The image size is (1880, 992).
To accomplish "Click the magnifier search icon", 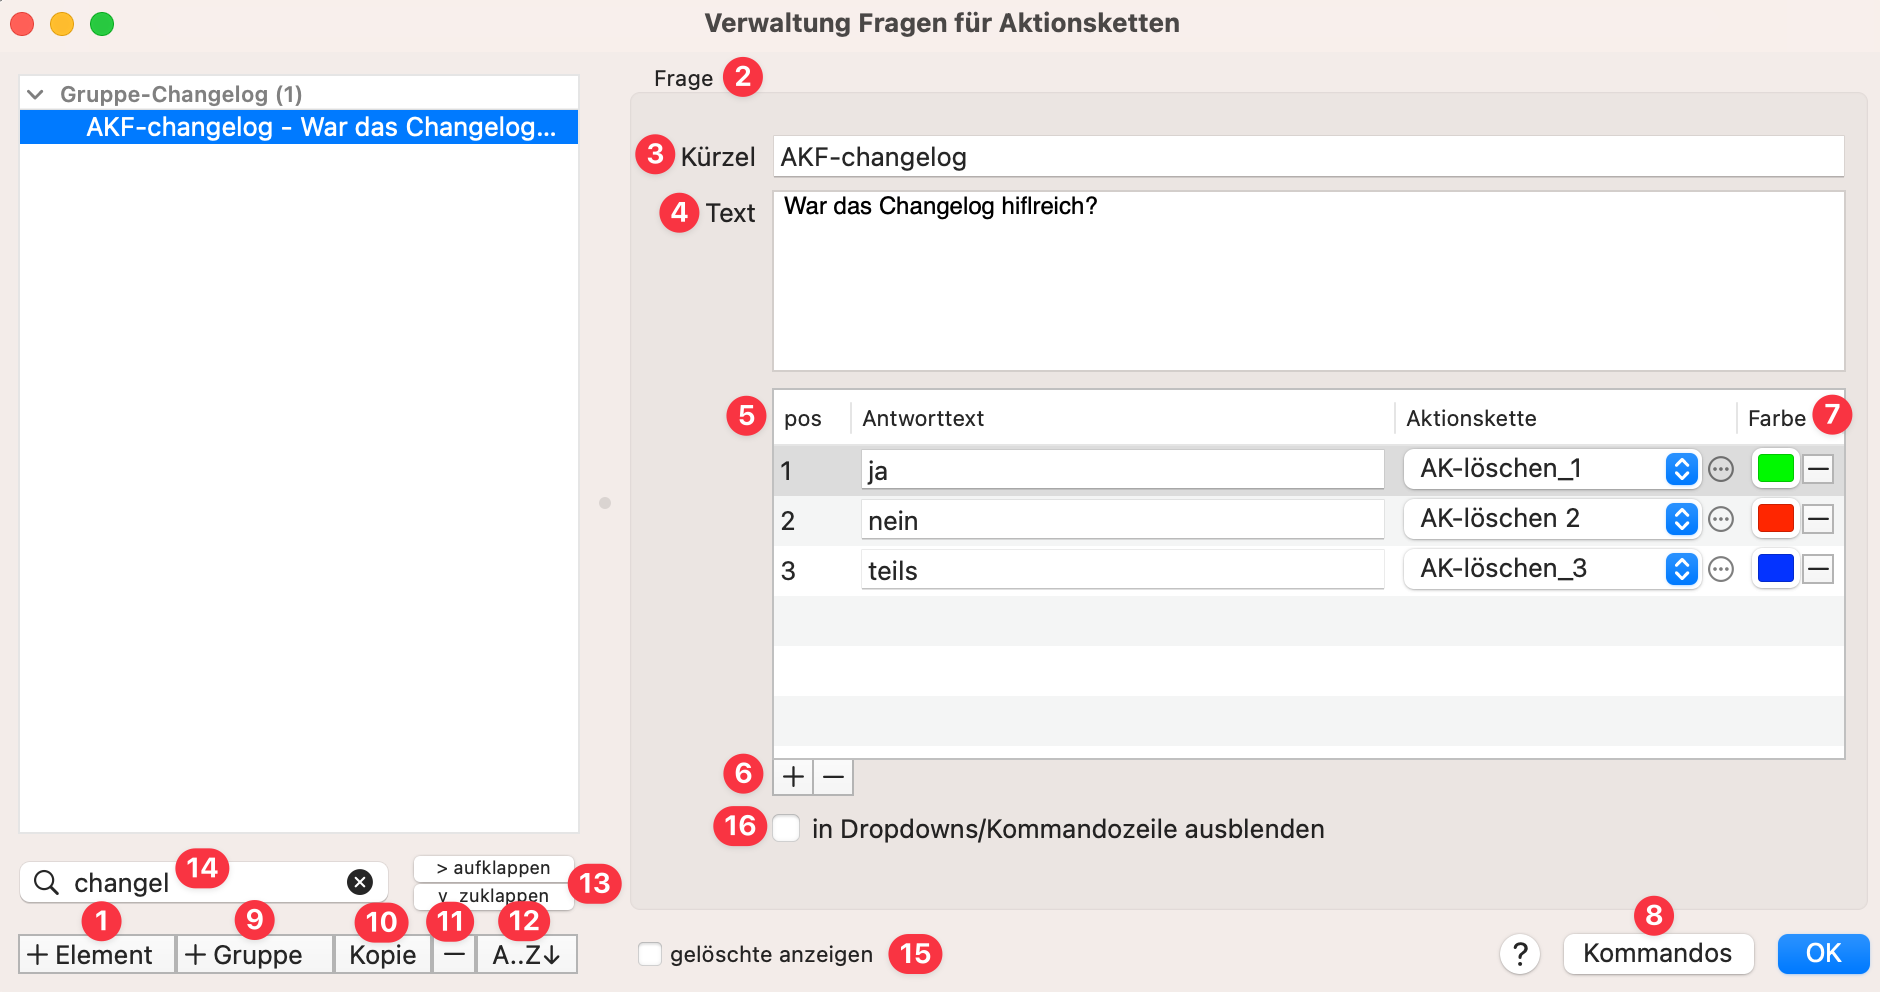I will 46,882.
